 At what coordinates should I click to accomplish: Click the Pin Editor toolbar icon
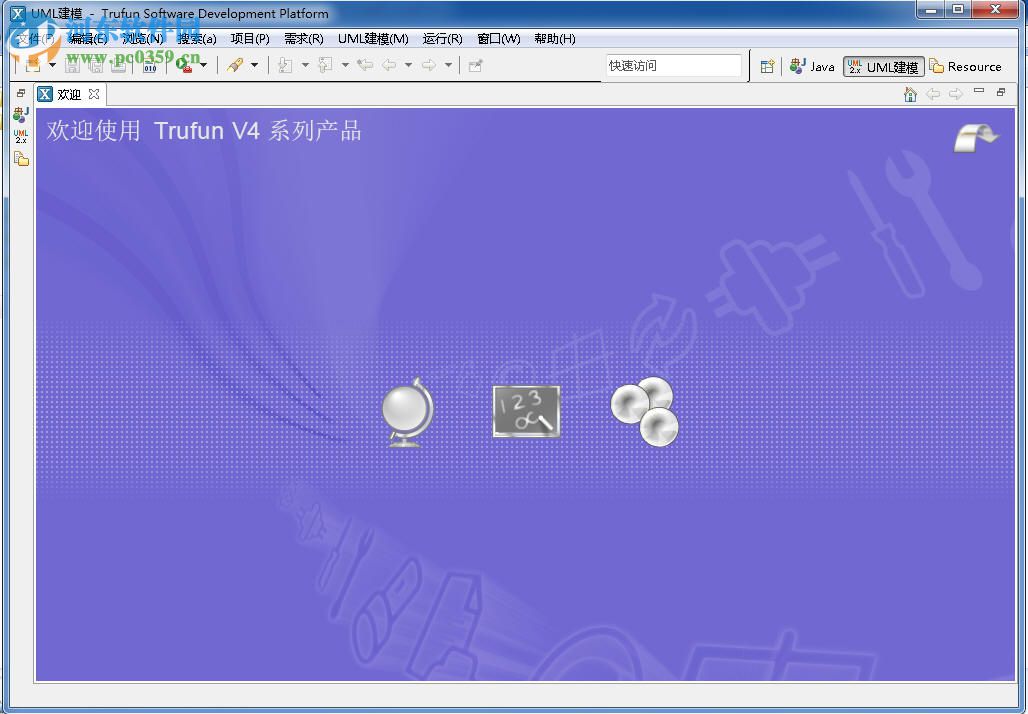(475, 65)
